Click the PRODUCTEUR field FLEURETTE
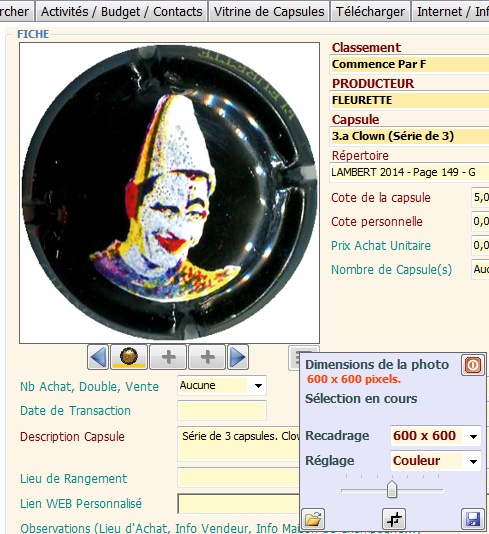Viewport: 489px width, 534px height. click(x=410, y=100)
